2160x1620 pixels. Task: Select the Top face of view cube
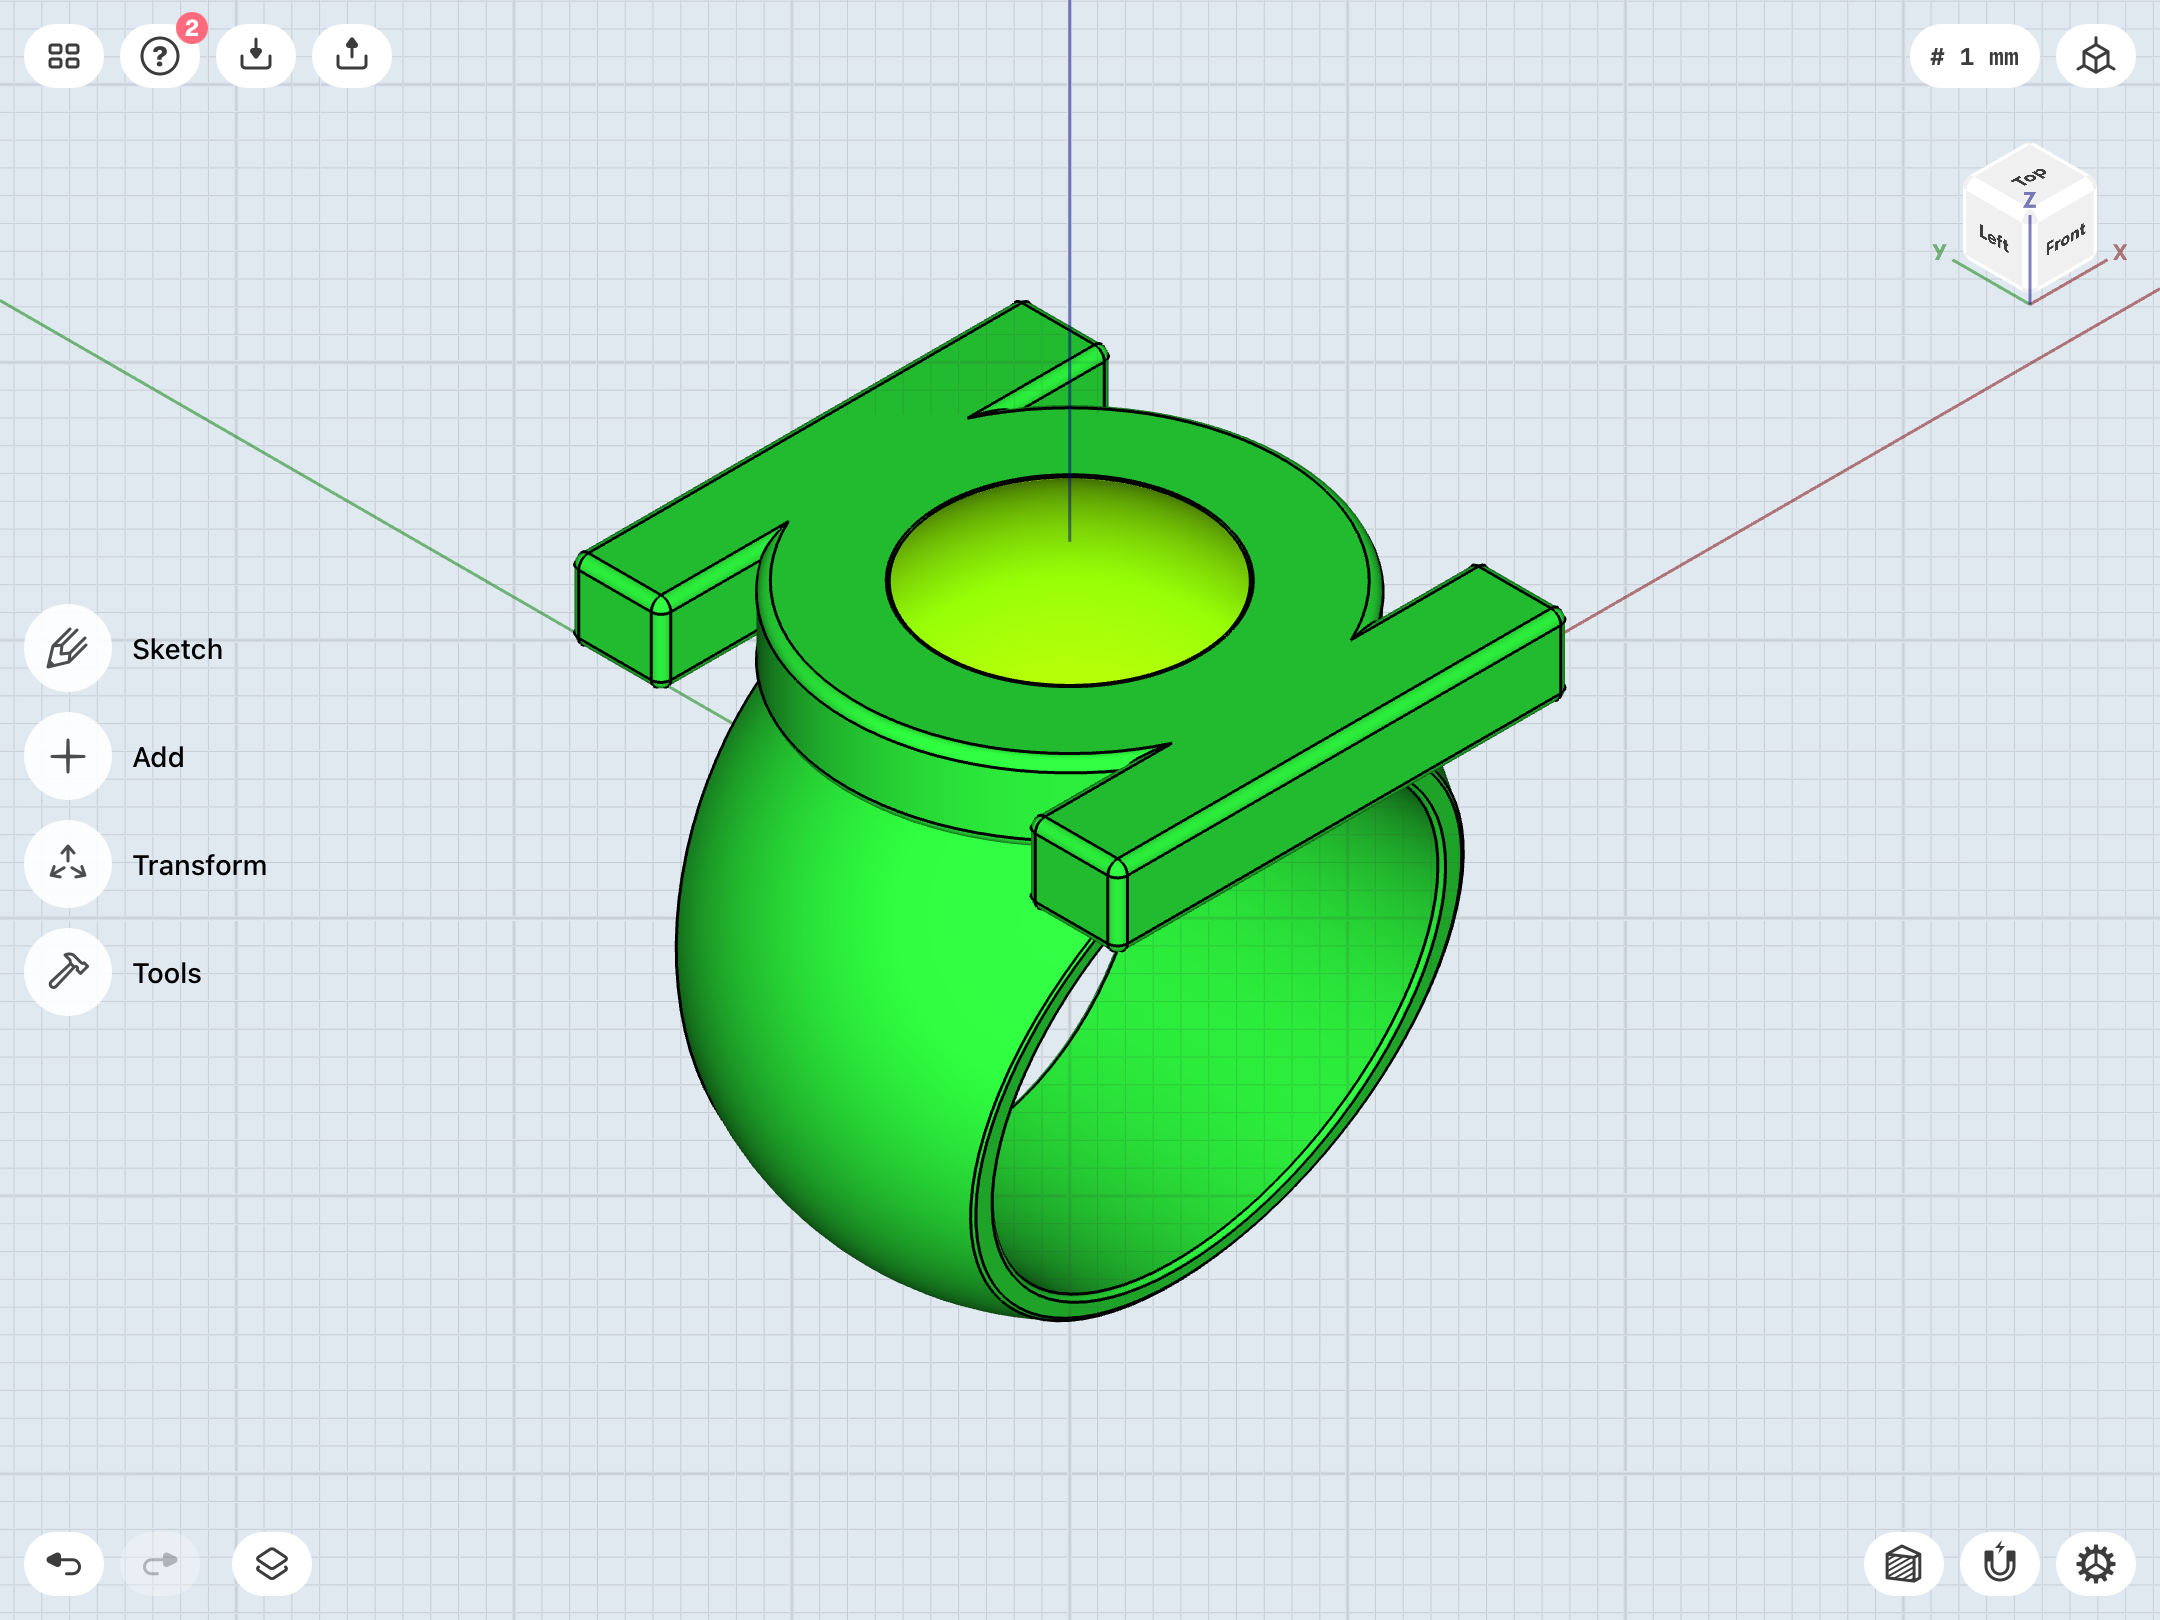2029,178
